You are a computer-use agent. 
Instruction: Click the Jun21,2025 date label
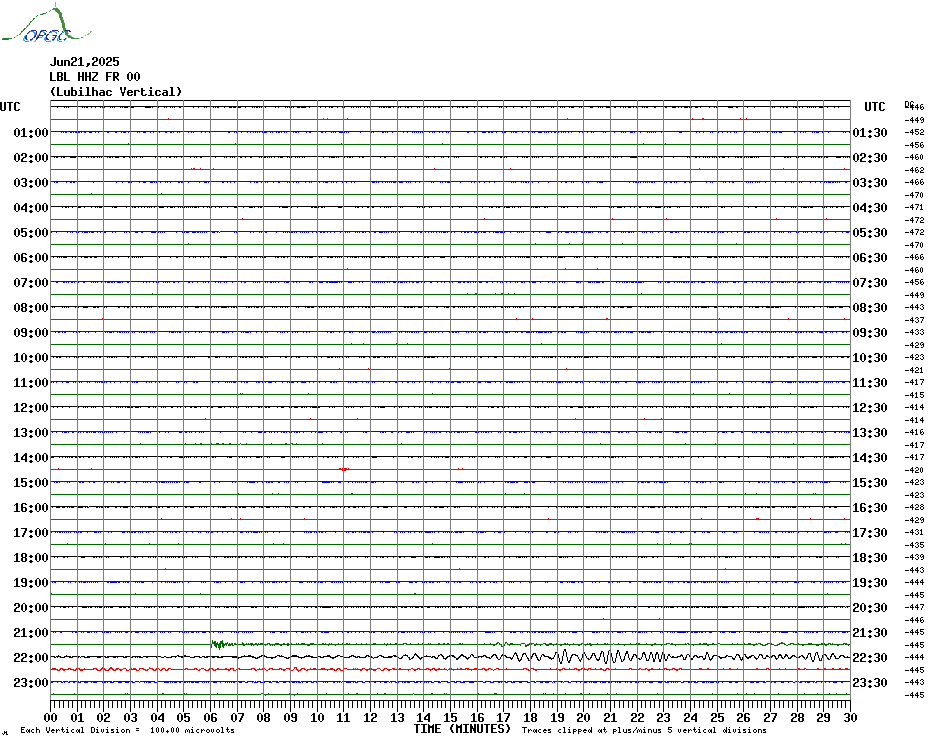pyautogui.click(x=84, y=62)
